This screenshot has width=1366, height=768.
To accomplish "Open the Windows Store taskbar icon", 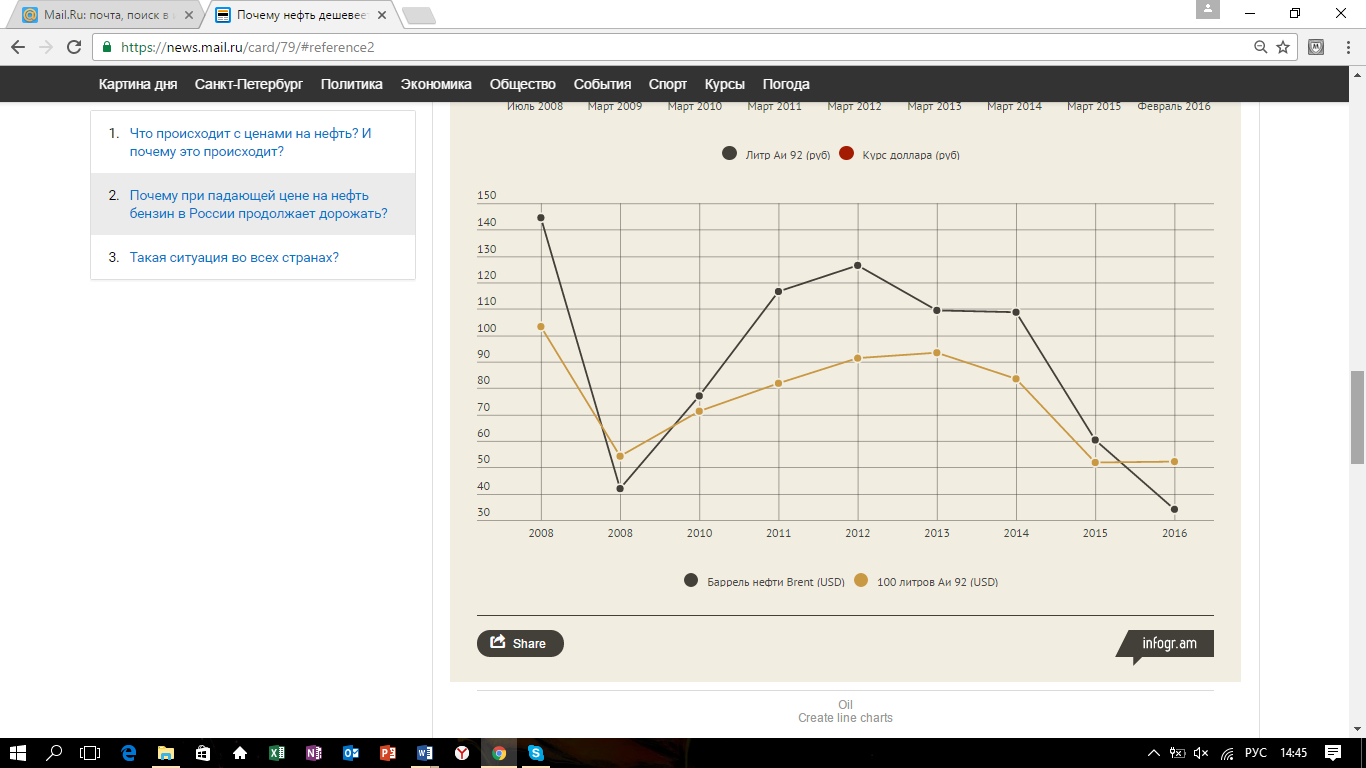I will [202, 753].
